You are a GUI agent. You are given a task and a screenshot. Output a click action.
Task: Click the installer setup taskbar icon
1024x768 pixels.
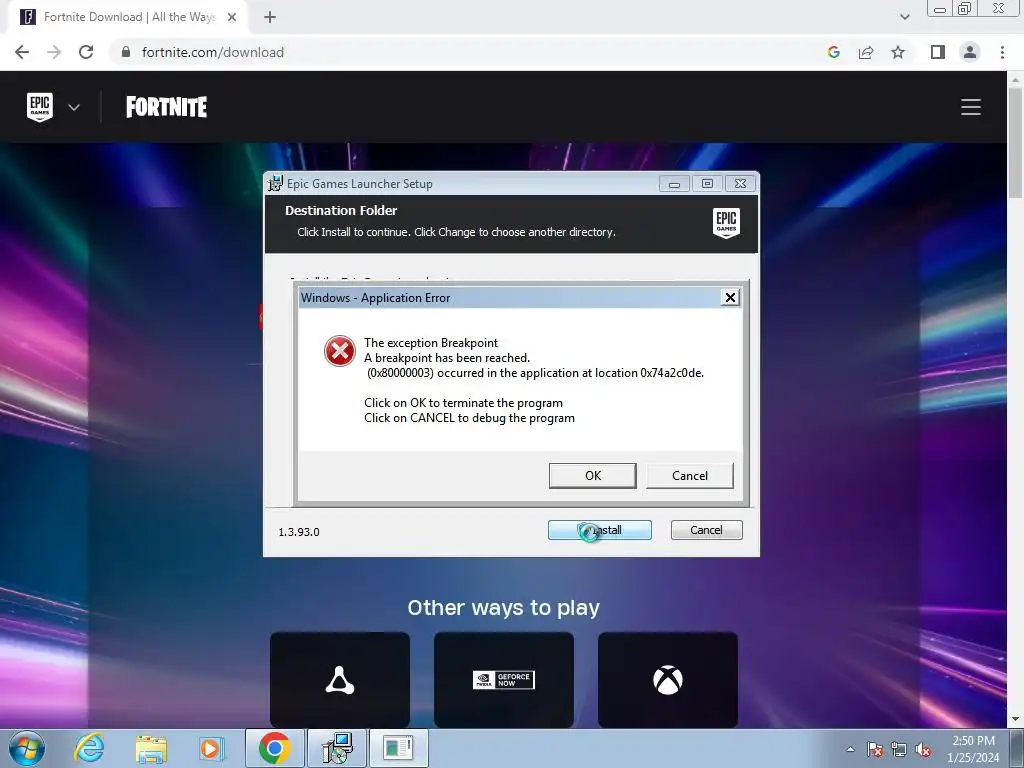click(x=338, y=748)
